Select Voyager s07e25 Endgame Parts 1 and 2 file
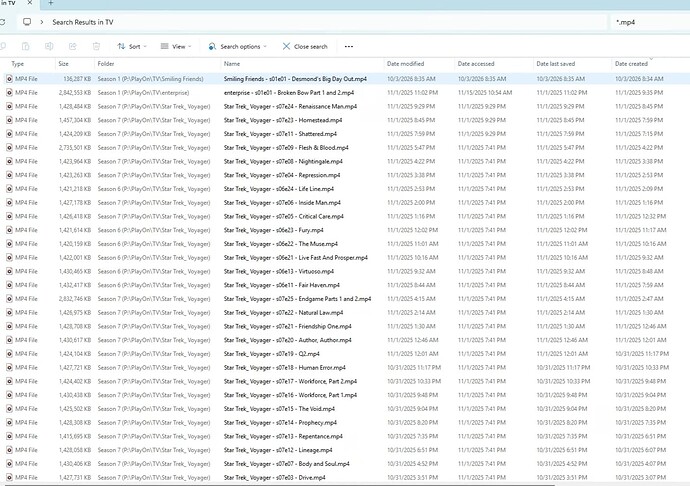690x486 pixels. 297,298
